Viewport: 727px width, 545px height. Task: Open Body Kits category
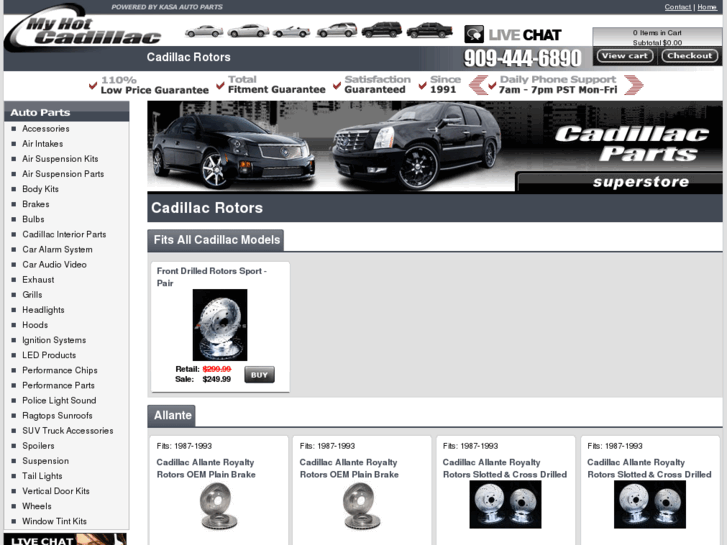click(40, 189)
